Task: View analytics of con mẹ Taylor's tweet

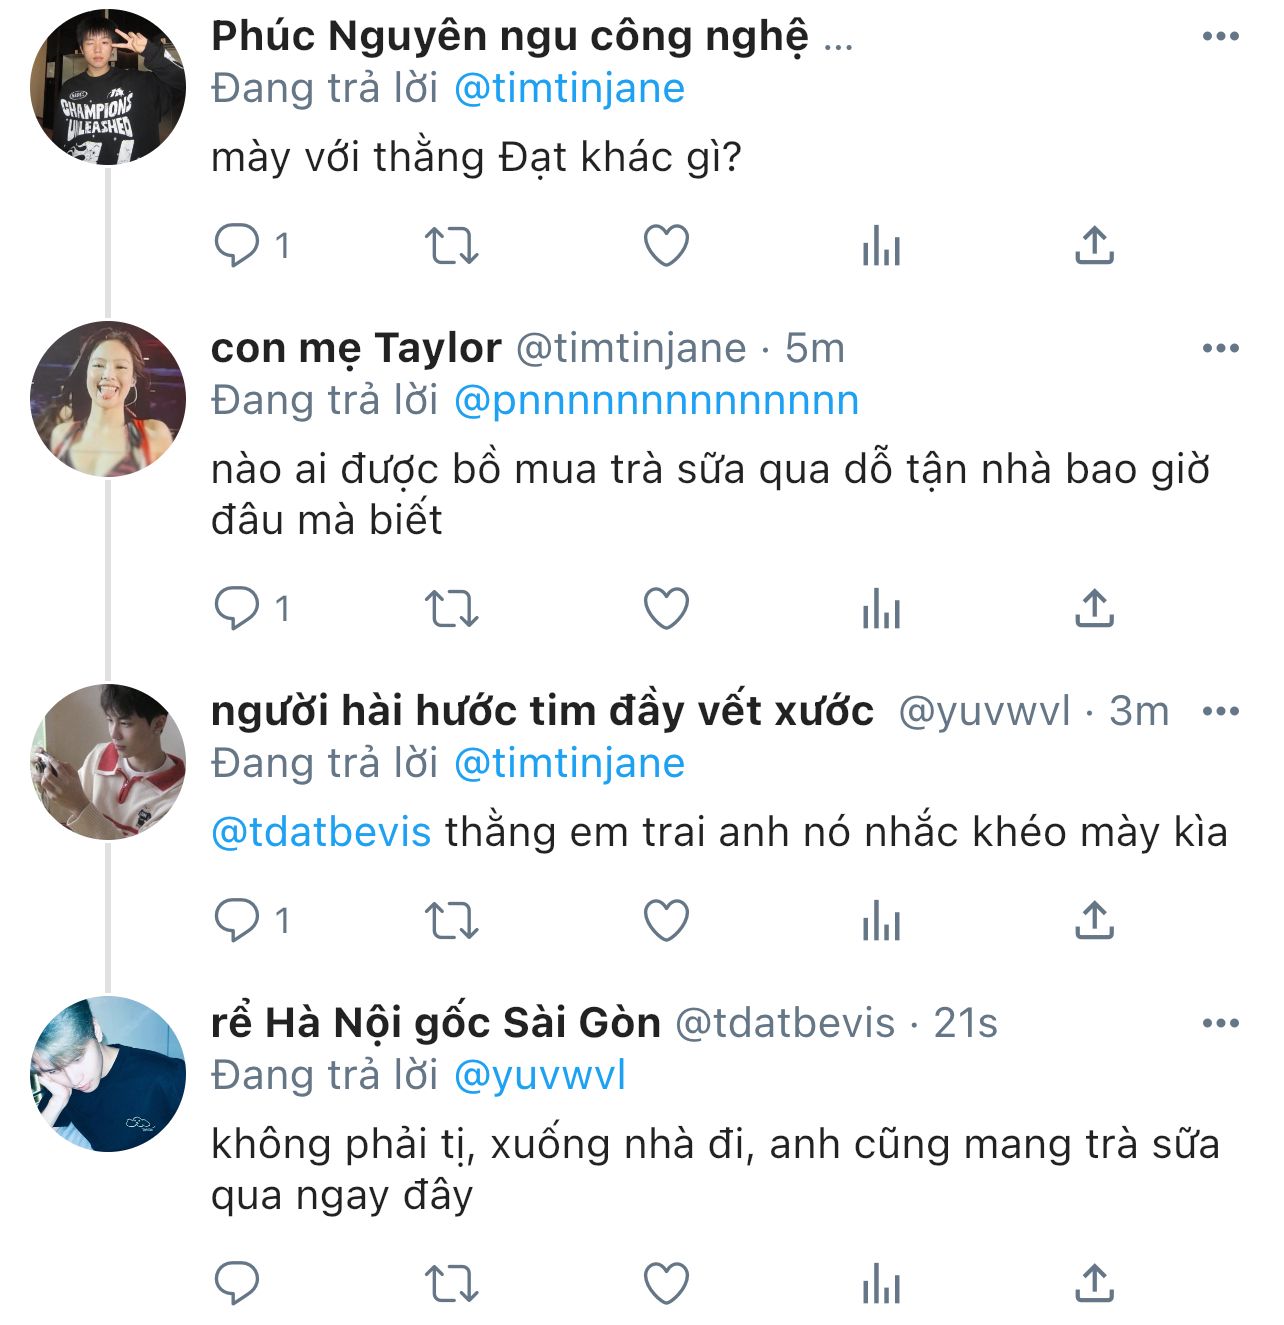Action: click(881, 608)
